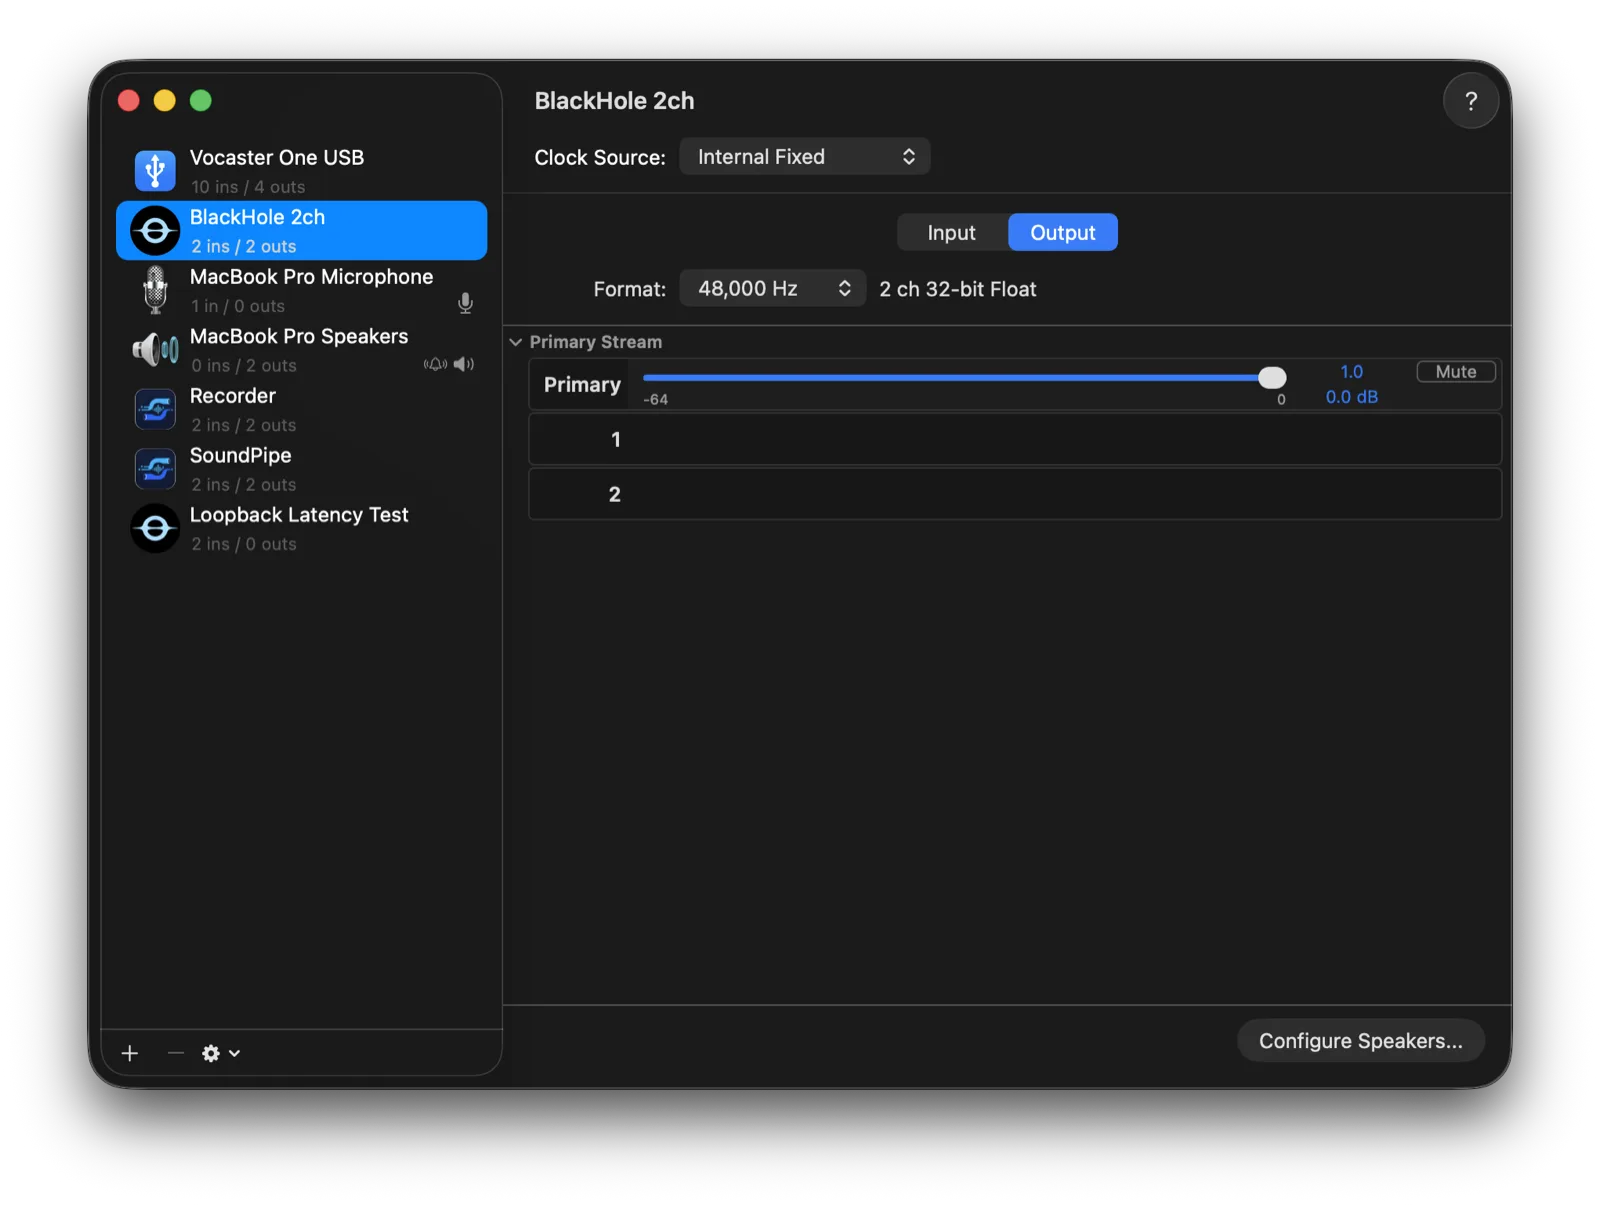This screenshot has height=1205, width=1600.
Task: Click the MacBook Pro Speakers device icon
Action: point(155,350)
